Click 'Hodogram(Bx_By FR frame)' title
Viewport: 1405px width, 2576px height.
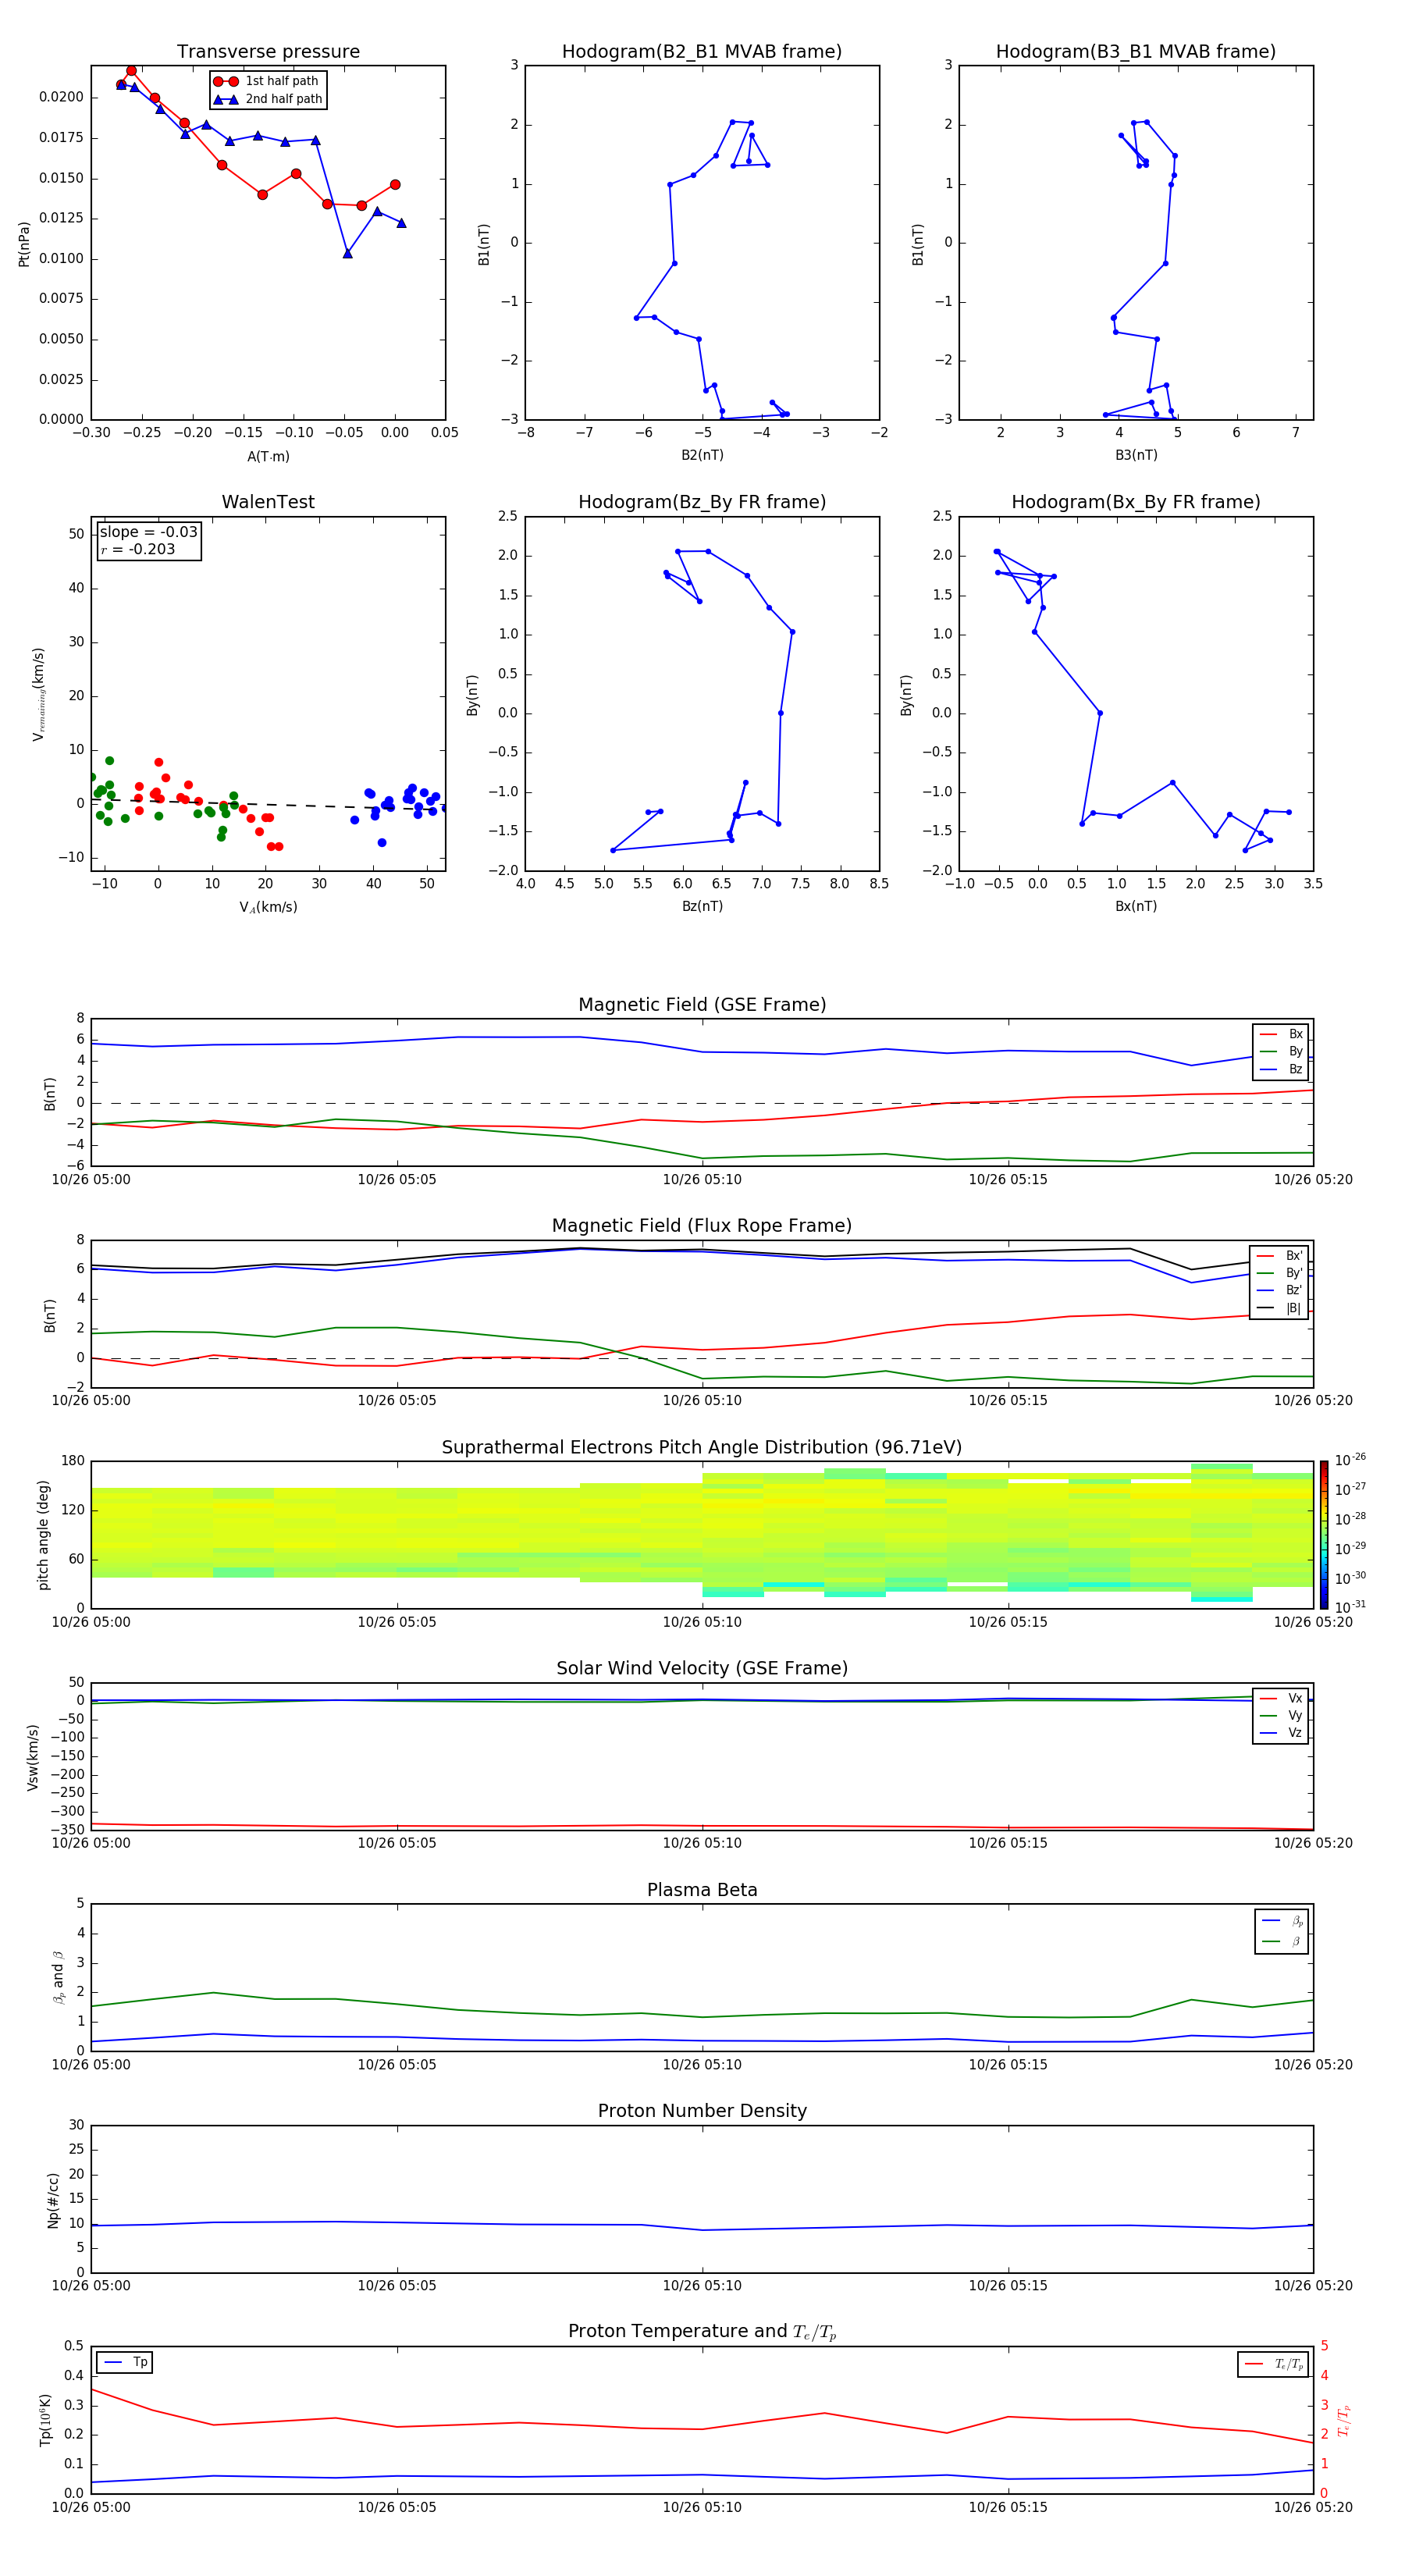pos(1136,502)
